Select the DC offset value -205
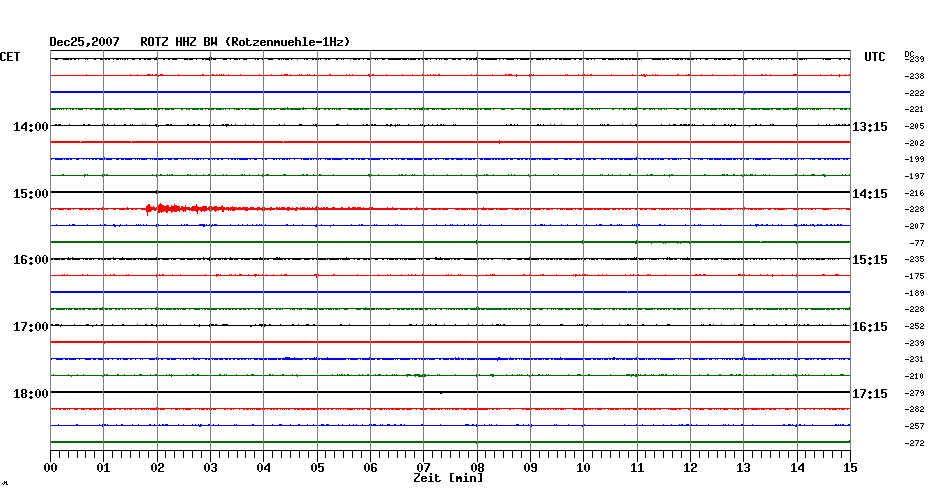This screenshot has height=494, width=930. tap(915, 126)
